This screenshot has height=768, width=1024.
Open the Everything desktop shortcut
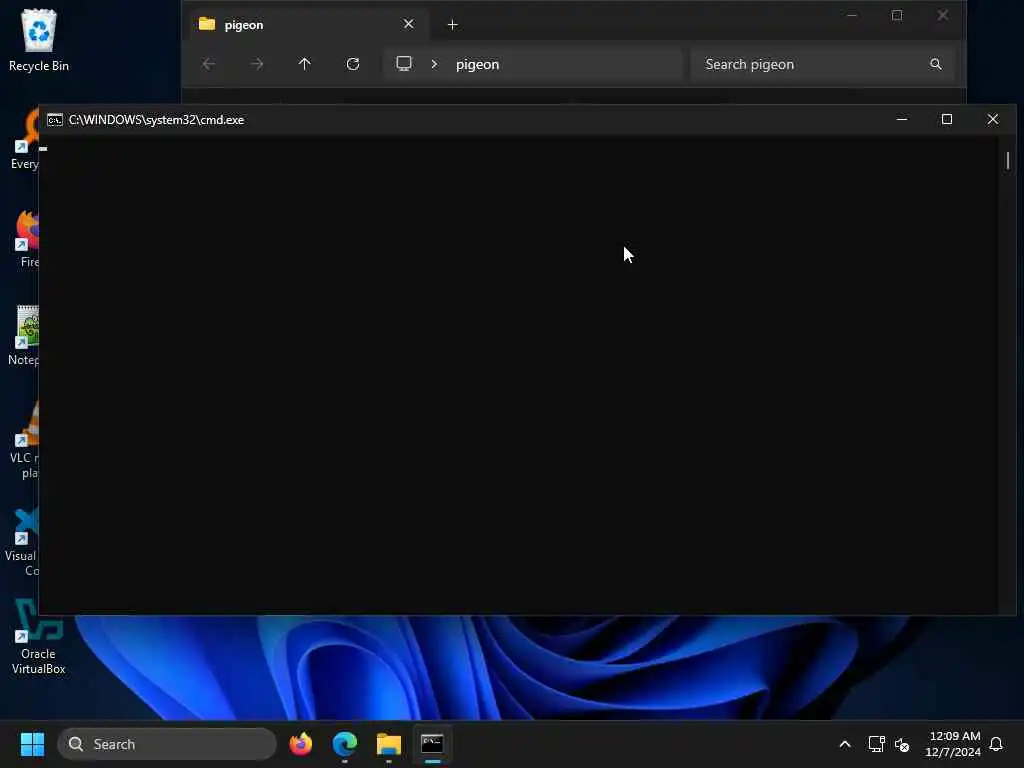tap(26, 139)
